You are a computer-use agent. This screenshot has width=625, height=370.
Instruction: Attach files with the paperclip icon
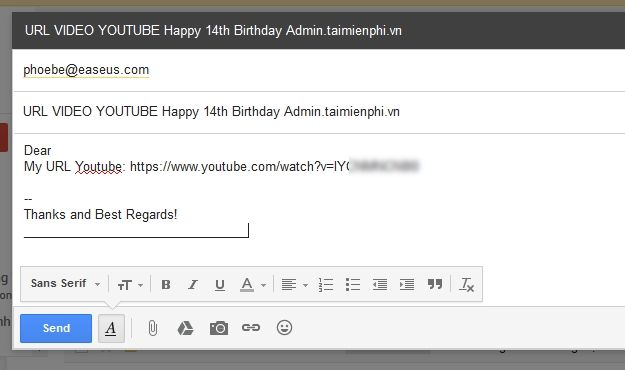[153, 328]
